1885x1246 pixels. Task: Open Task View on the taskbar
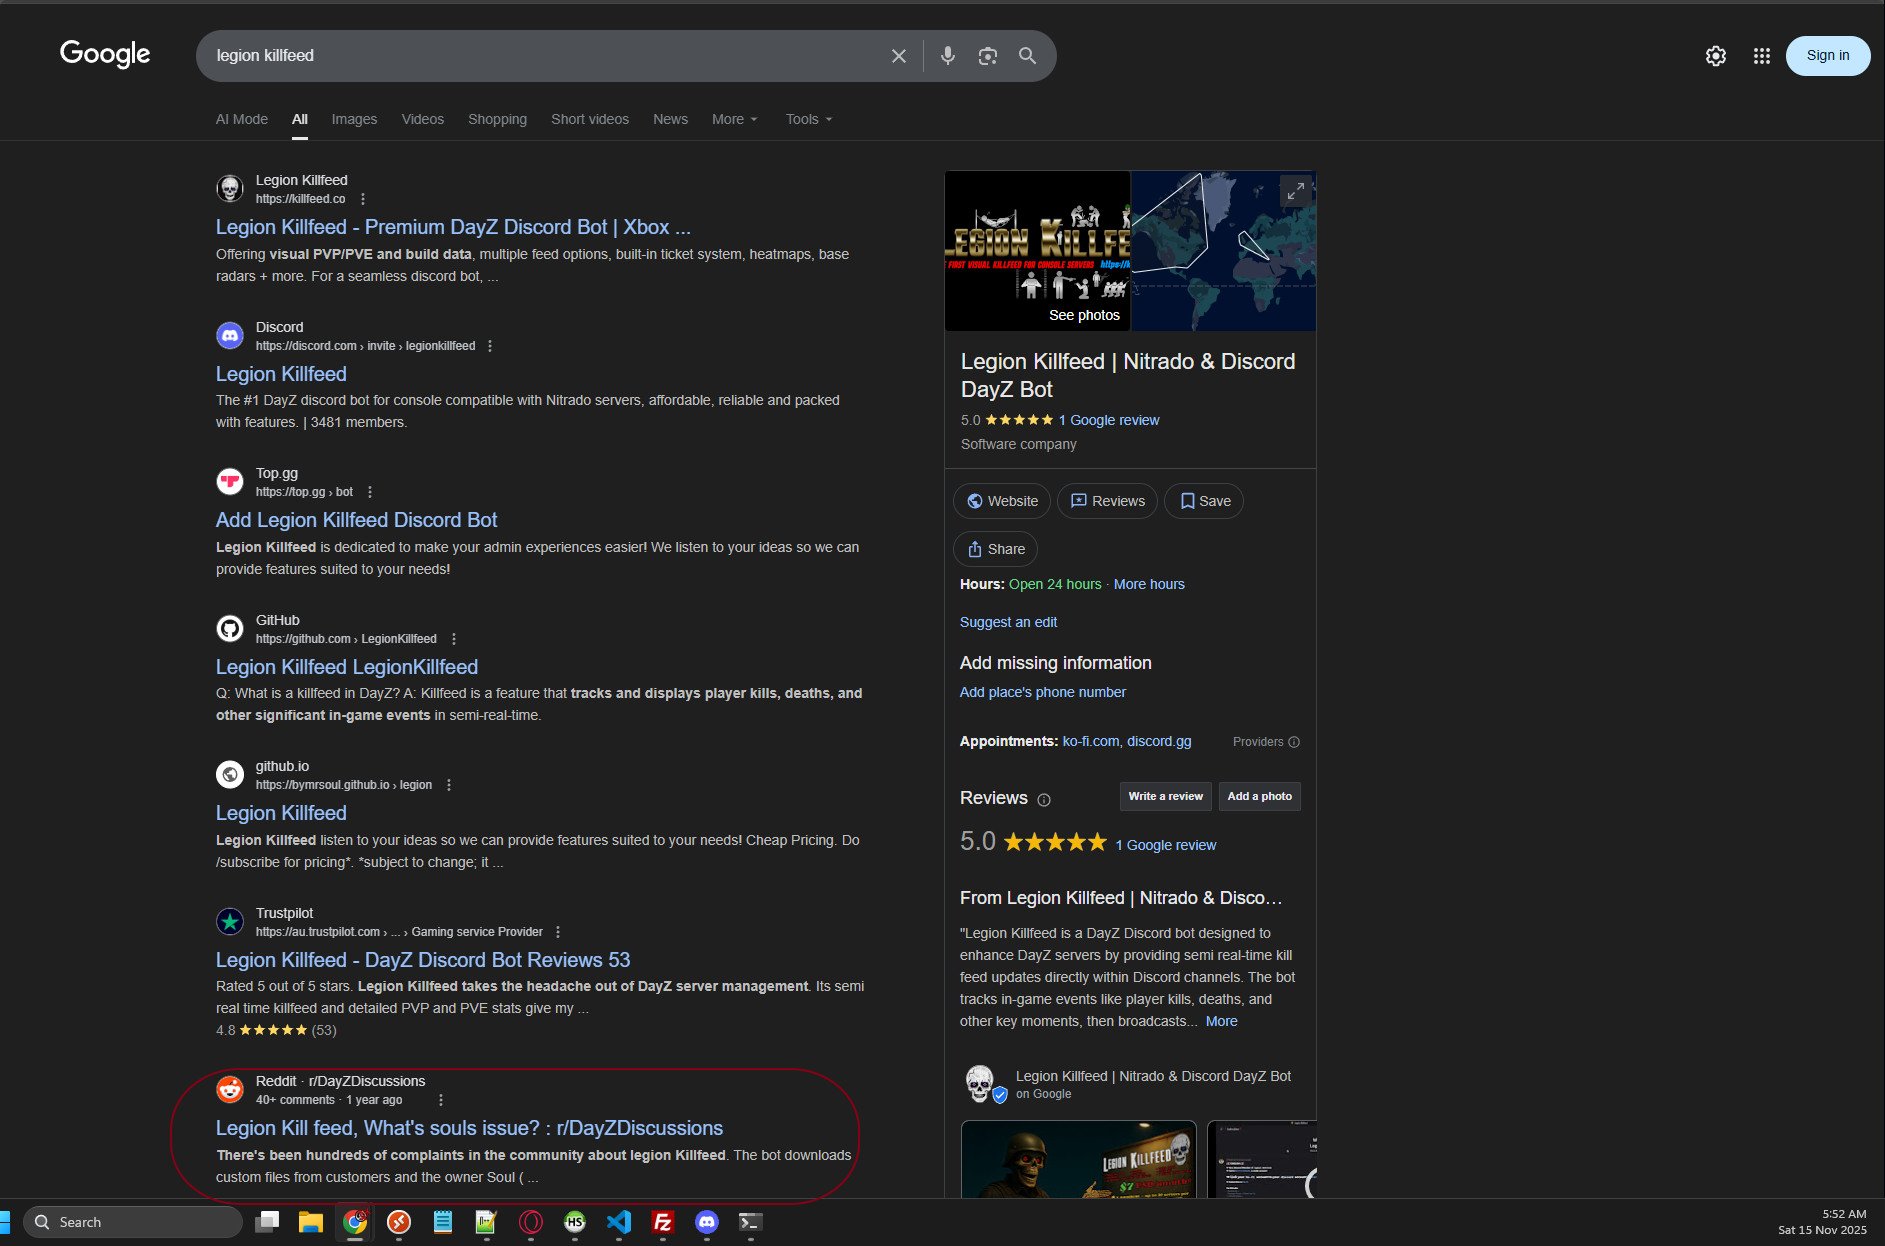tap(267, 1222)
